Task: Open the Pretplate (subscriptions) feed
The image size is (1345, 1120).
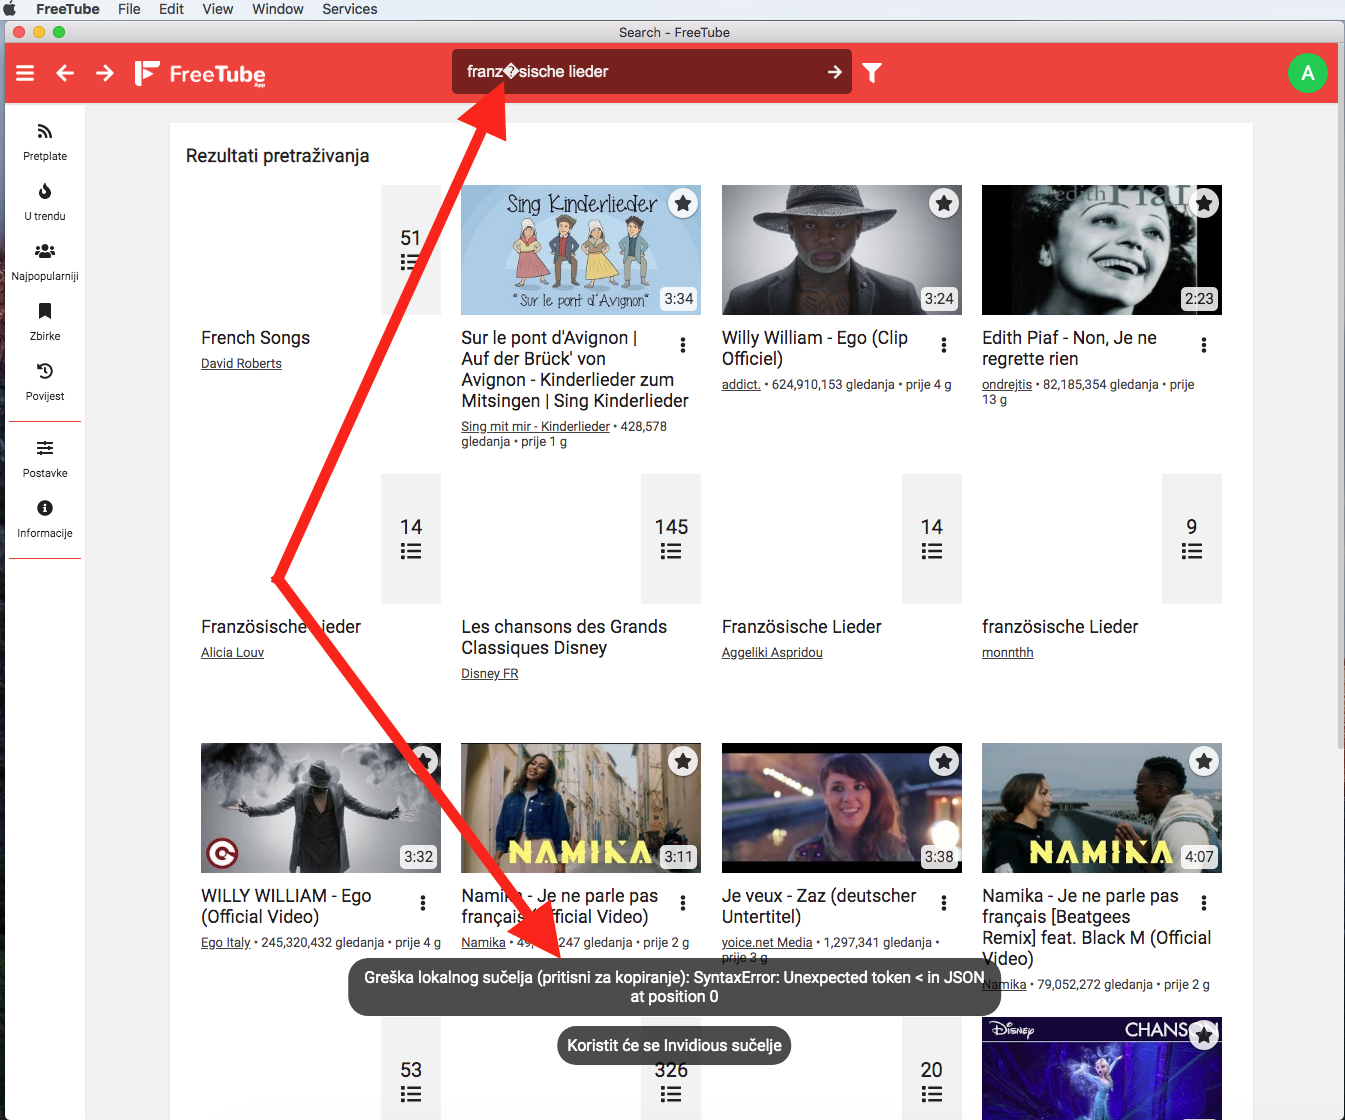Action: click(x=44, y=142)
